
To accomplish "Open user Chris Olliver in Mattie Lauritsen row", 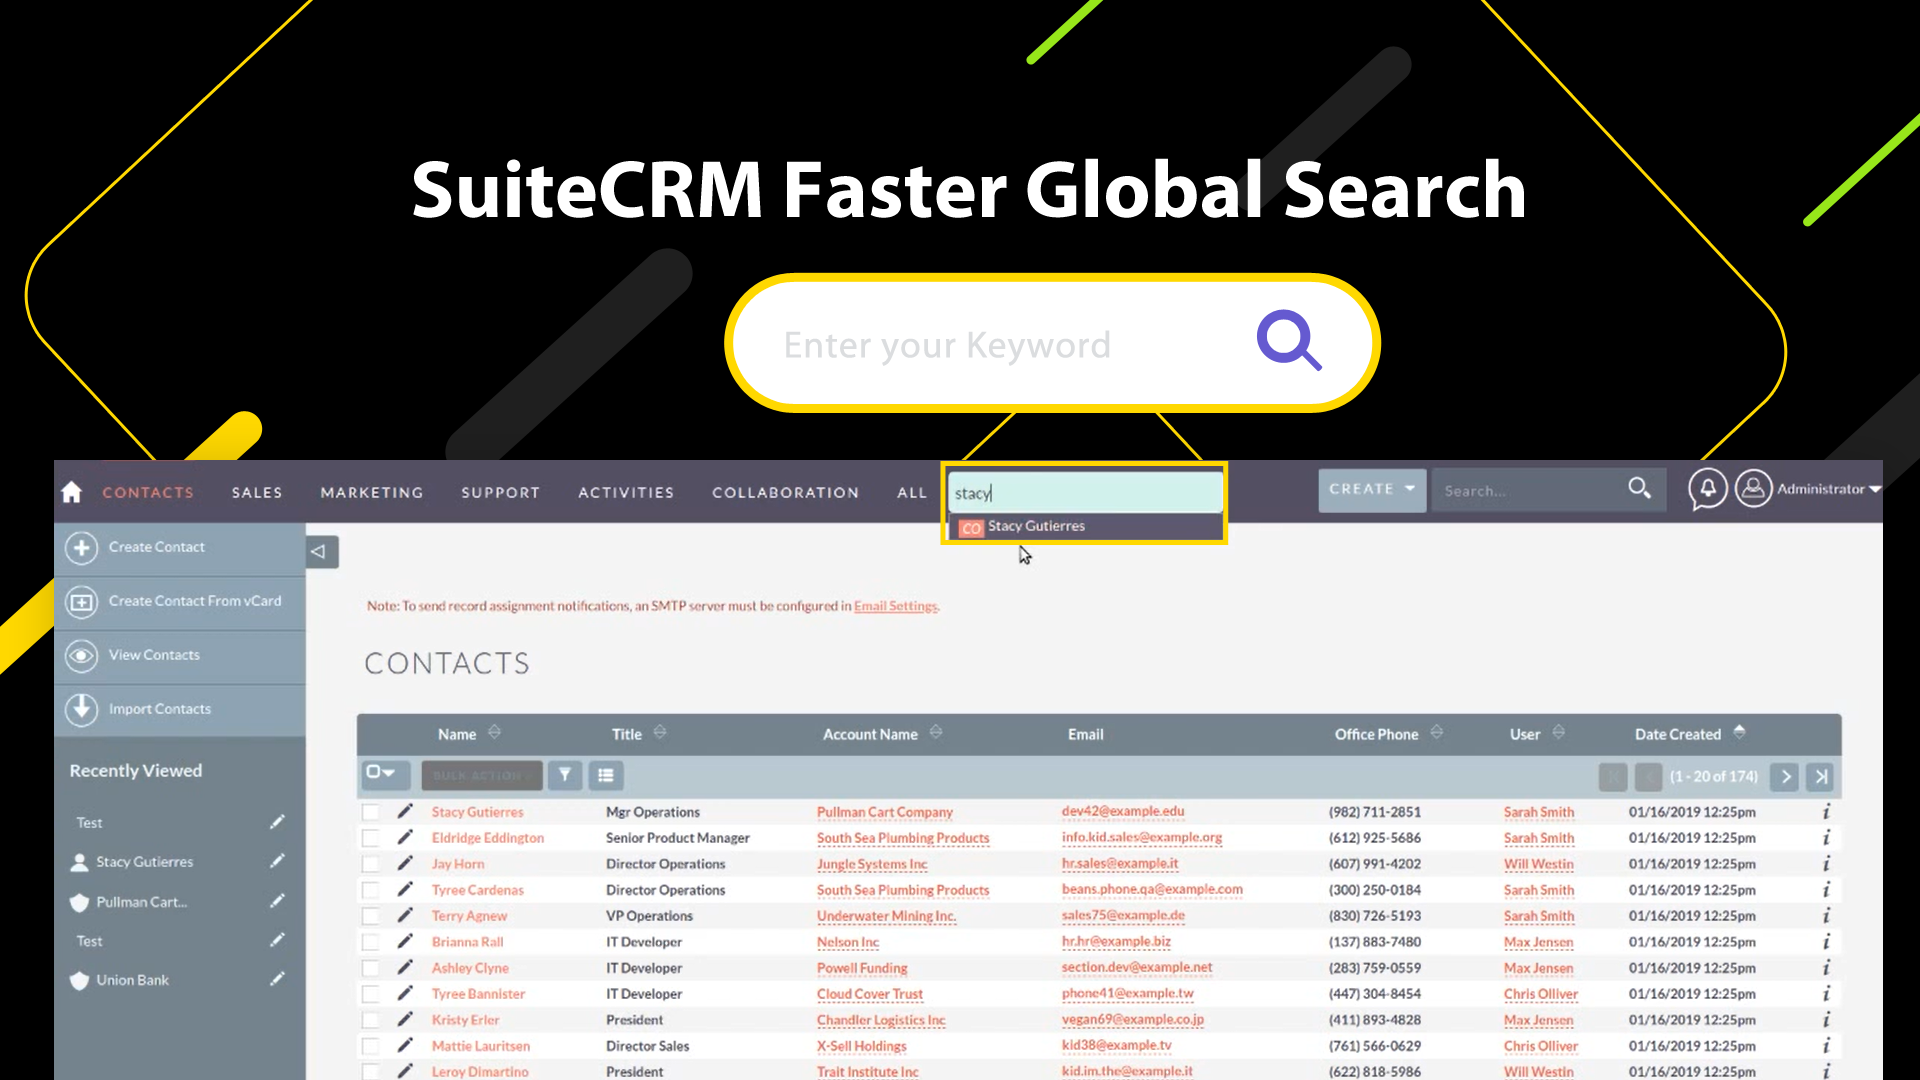I will (1541, 1046).
